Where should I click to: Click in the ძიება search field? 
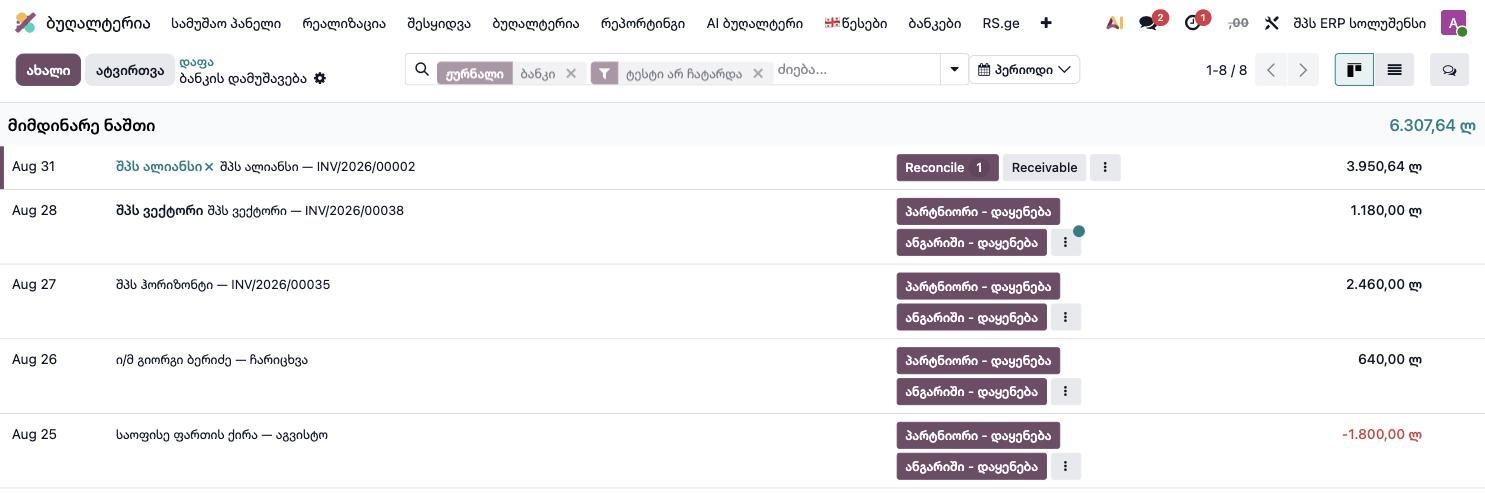pyautogui.click(x=855, y=70)
